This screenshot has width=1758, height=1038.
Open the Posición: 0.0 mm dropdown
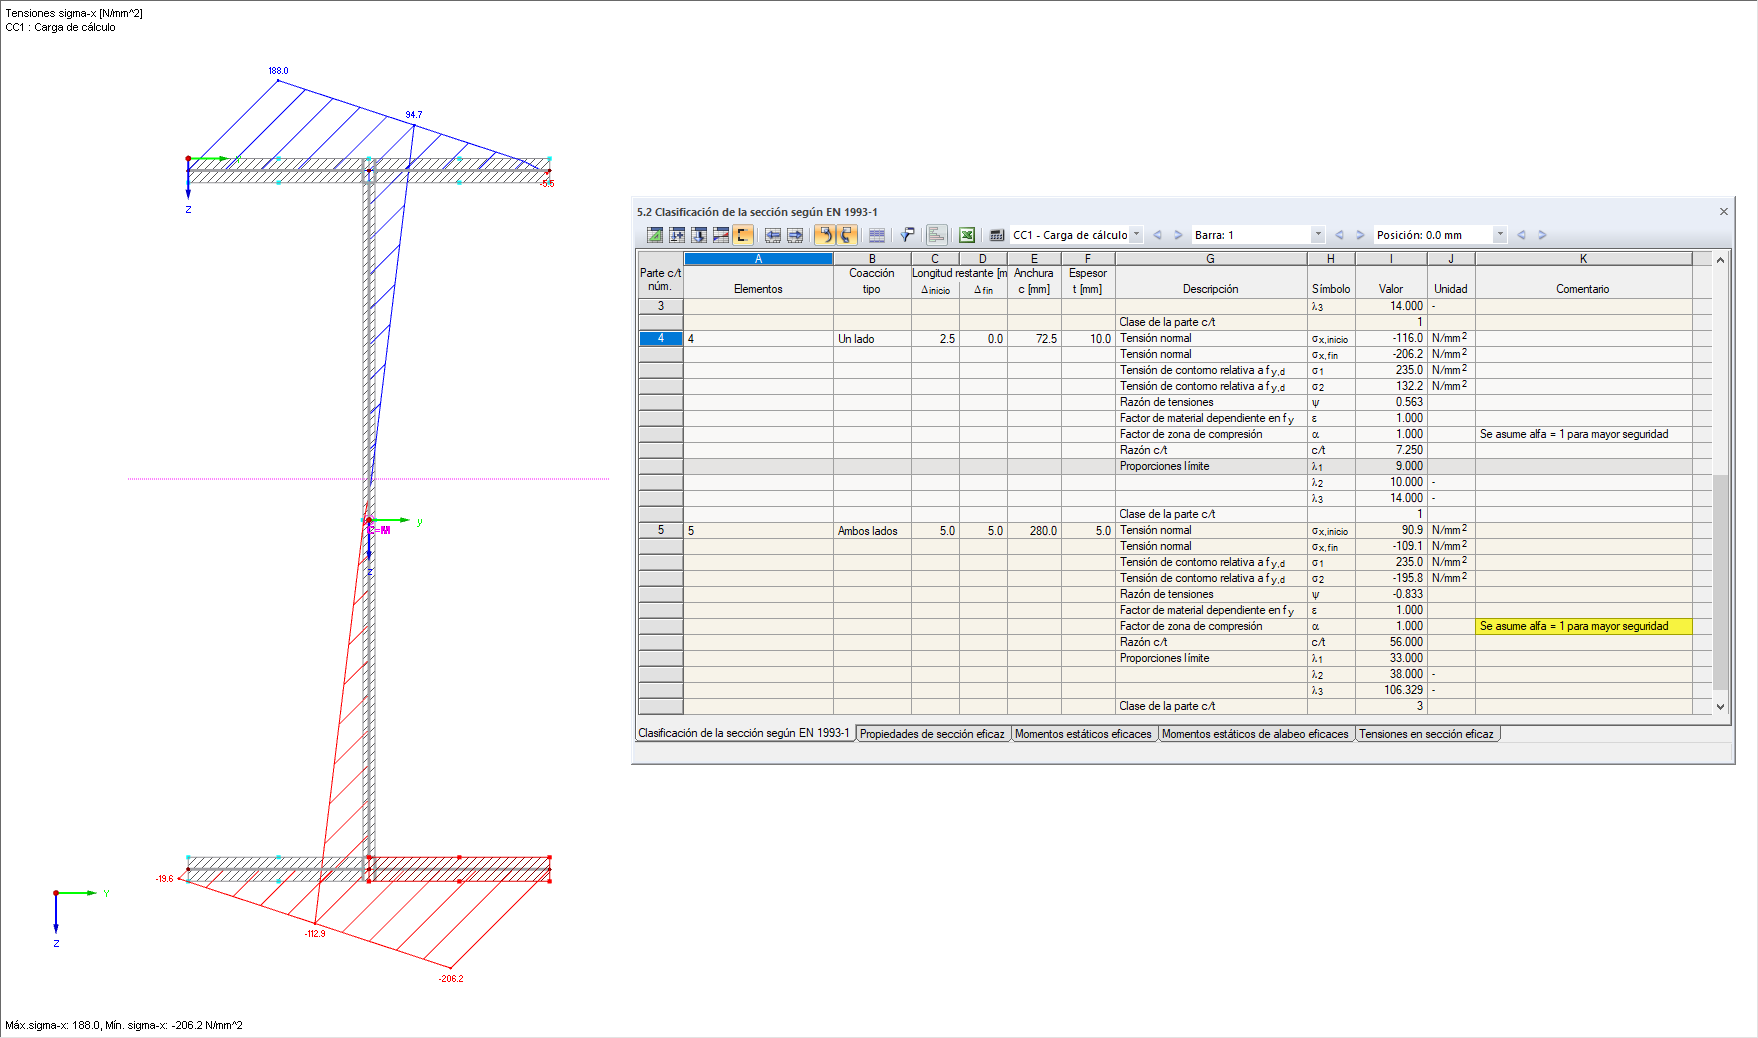pyautogui.click(x=1500, y=235)
